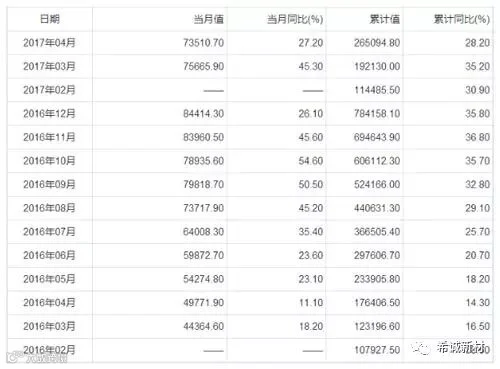Click monthly growth 50.50 for 2016年09月
The height and width of the screenshot is (369, 500).
[311, 184]
